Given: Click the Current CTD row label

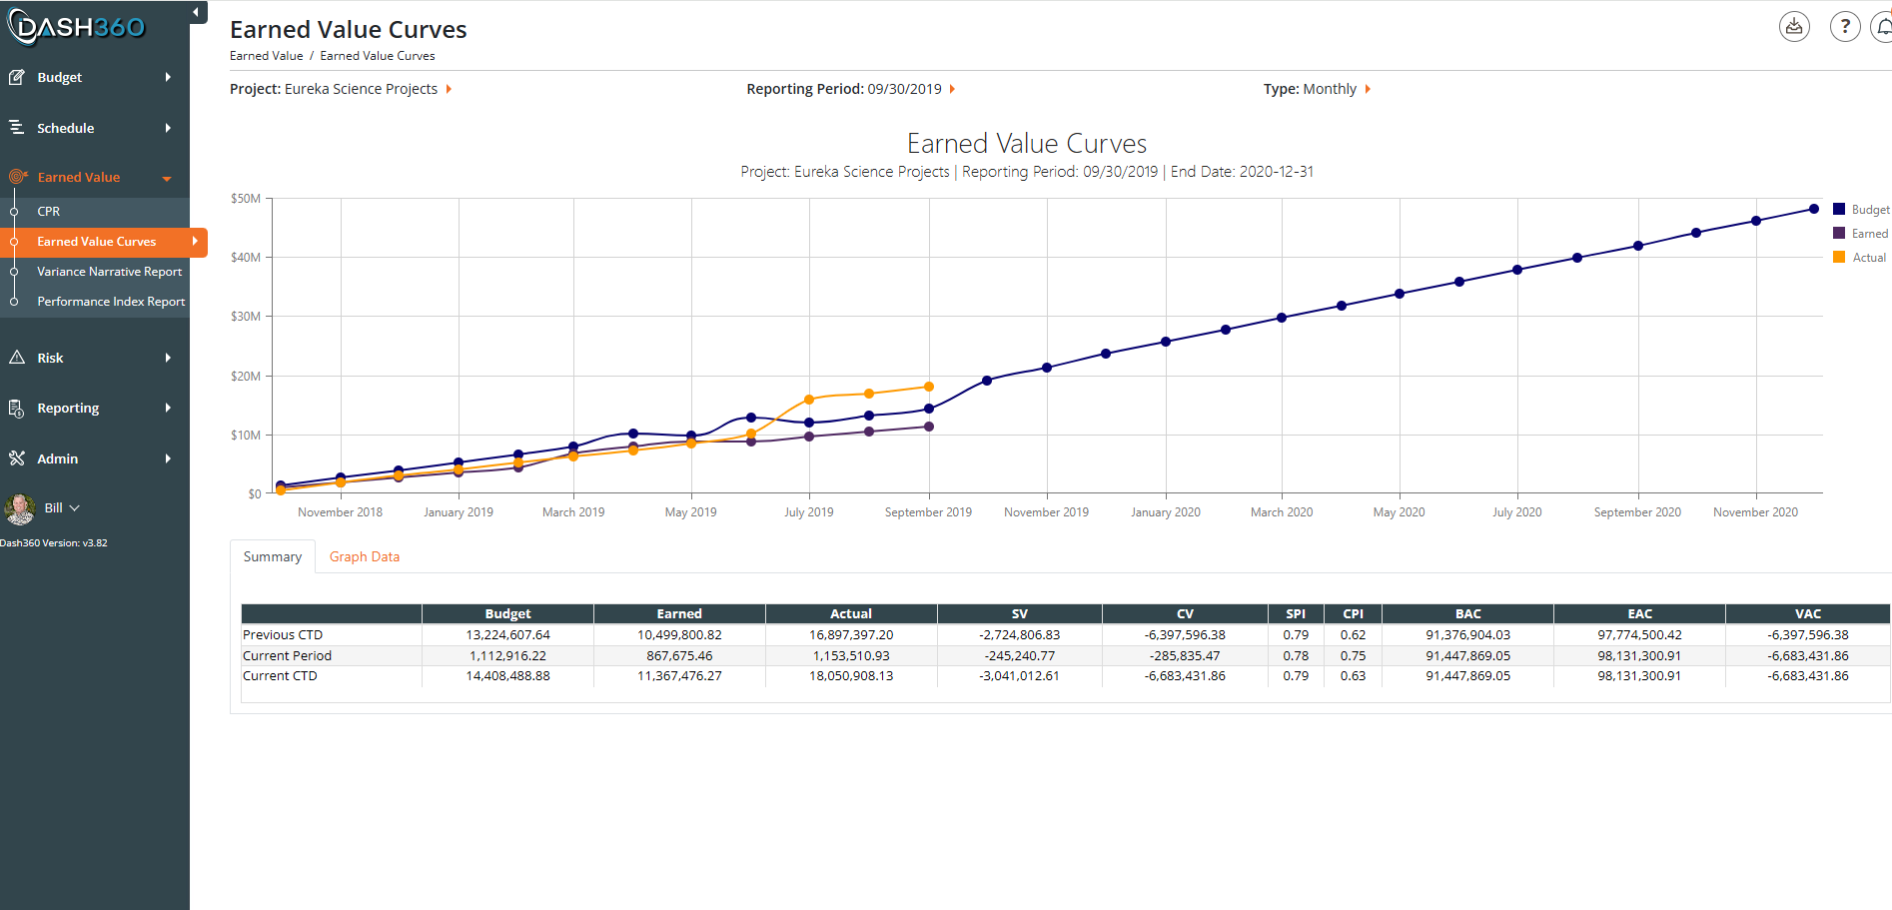Looking at the screenshot, I should coord(280,676).
